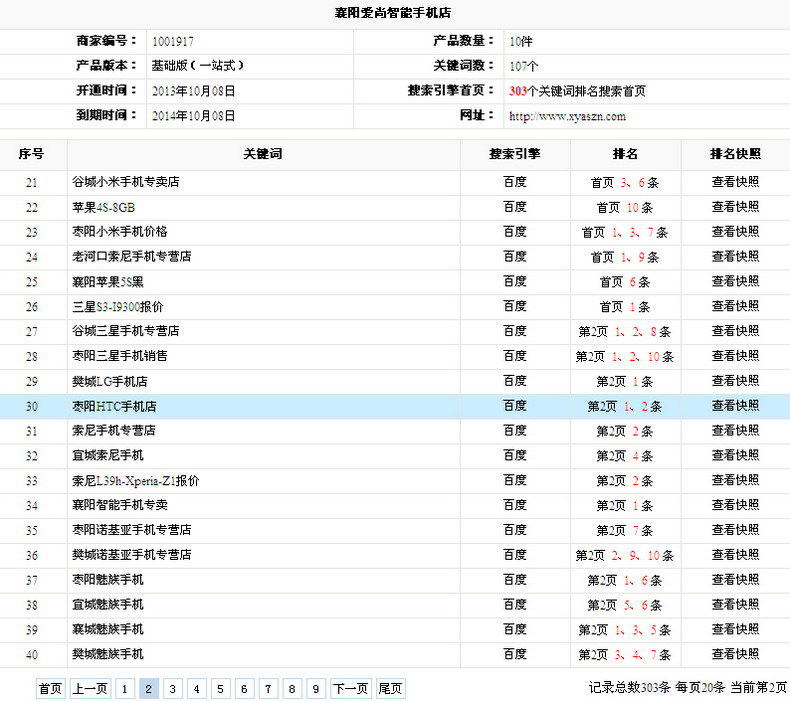The height and width of the screenshot is (701, 790).
Task: Click merchant number 1001917
Action: [x=173, y=41]
